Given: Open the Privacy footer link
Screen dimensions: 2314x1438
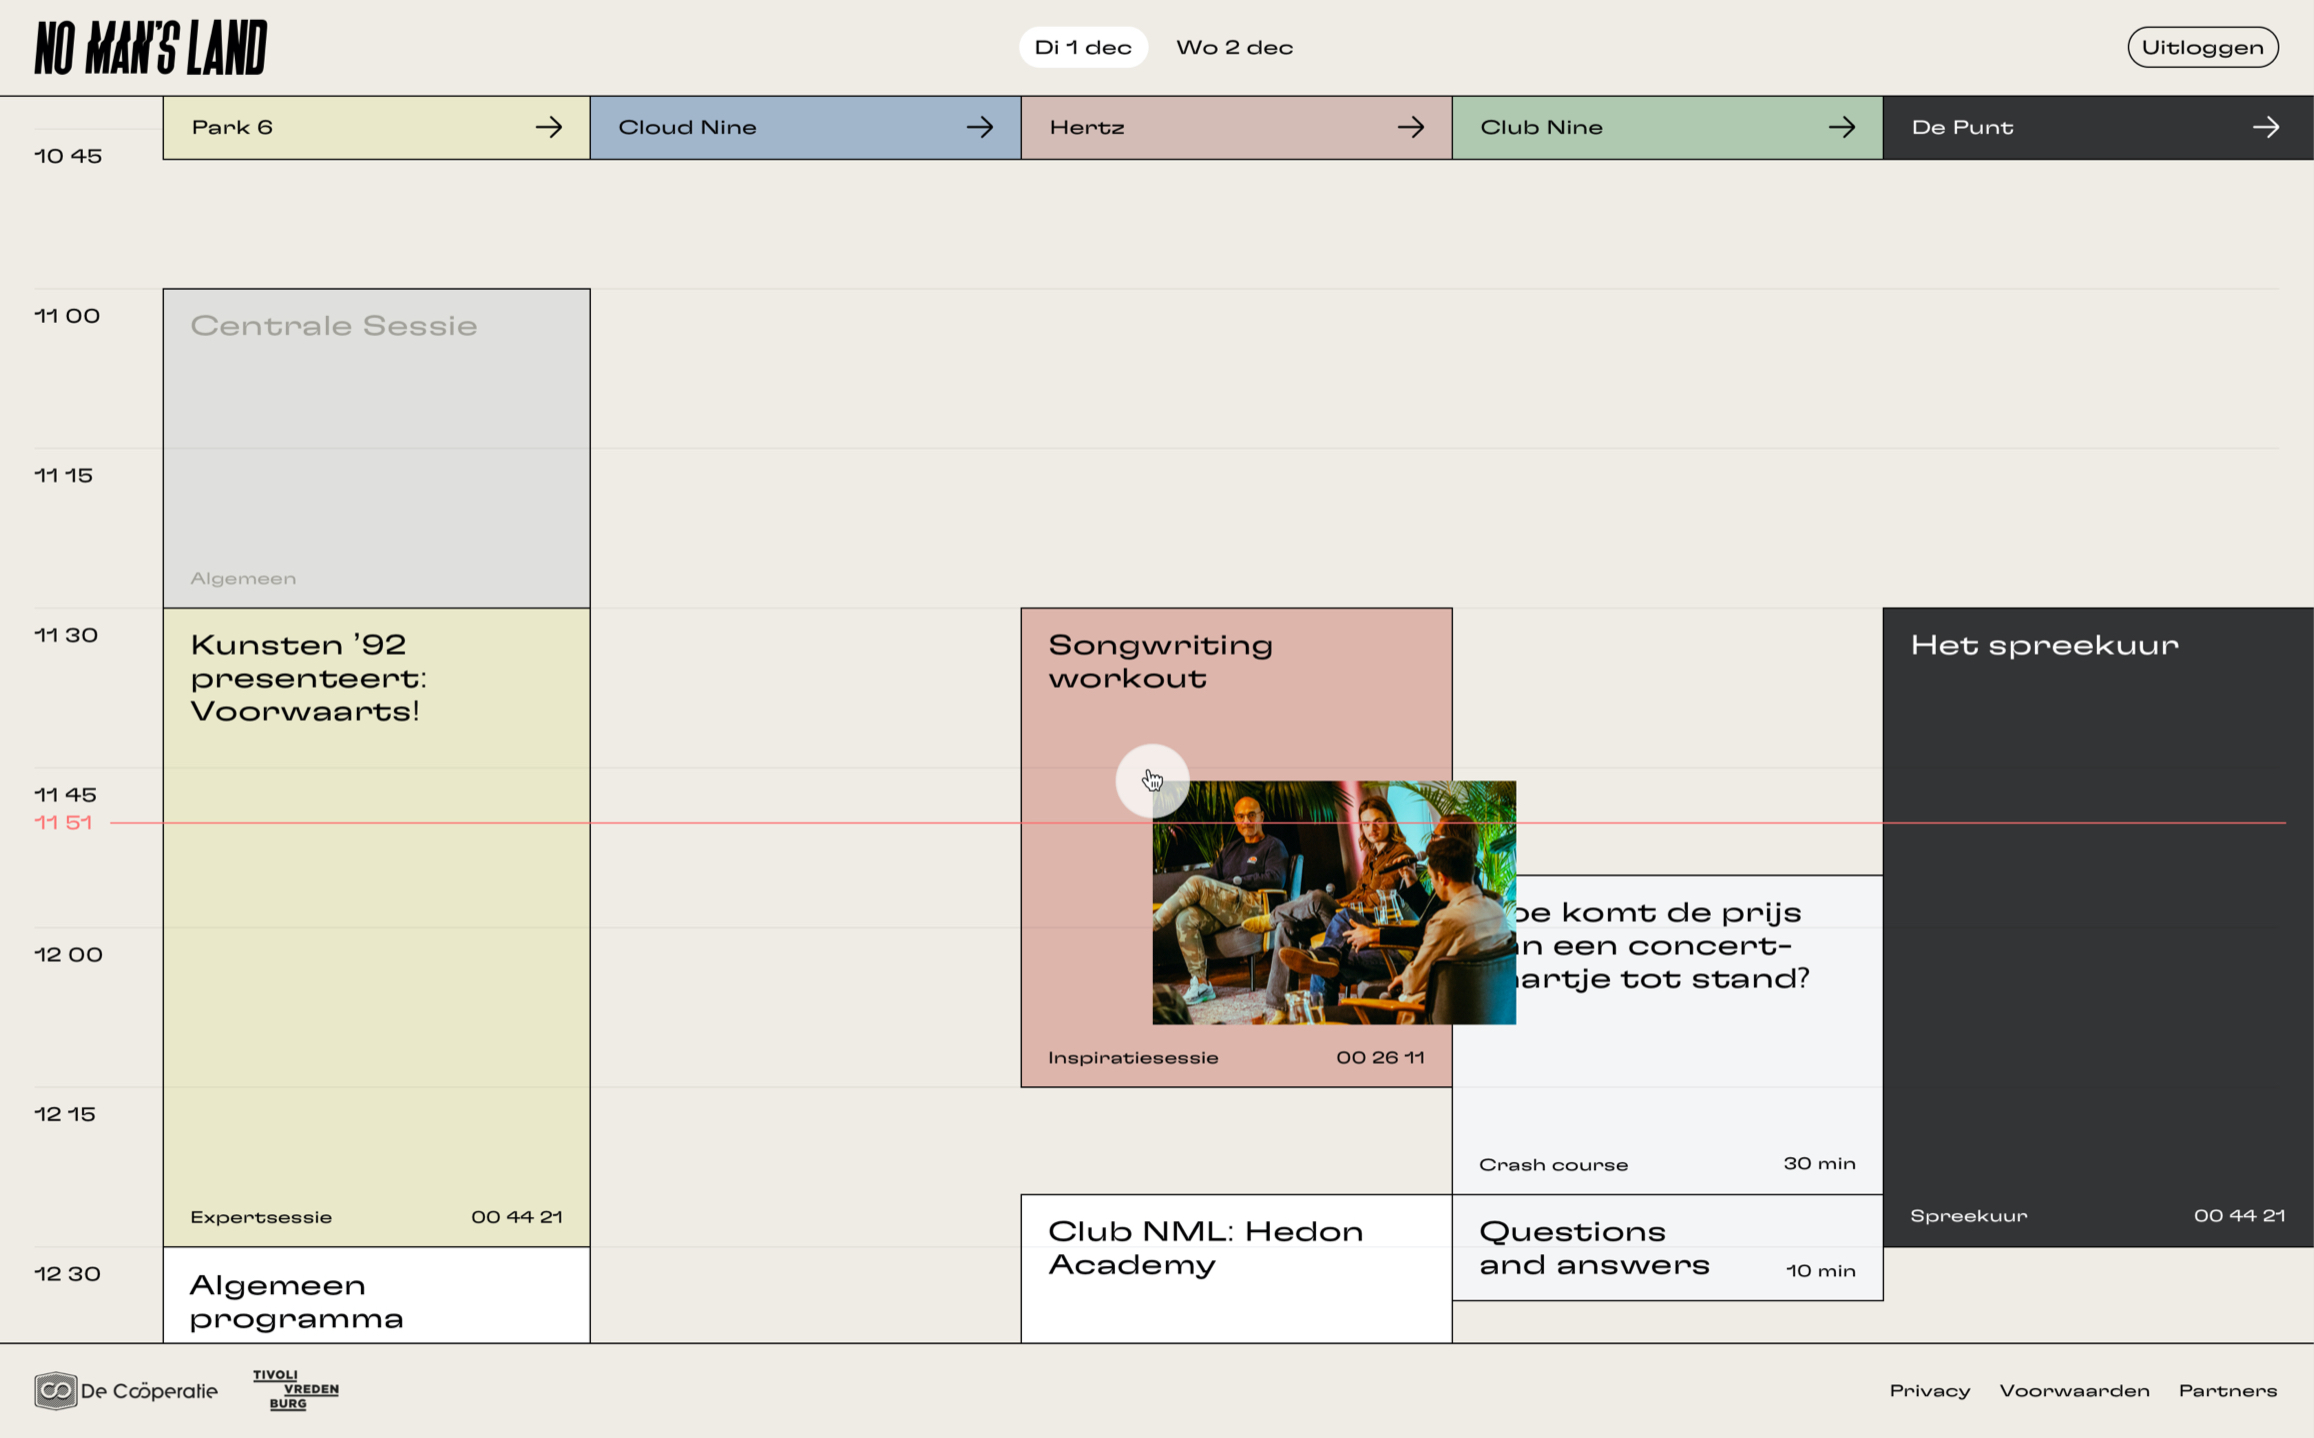Looking at the screenshot, I should tap(1929, 1390).
